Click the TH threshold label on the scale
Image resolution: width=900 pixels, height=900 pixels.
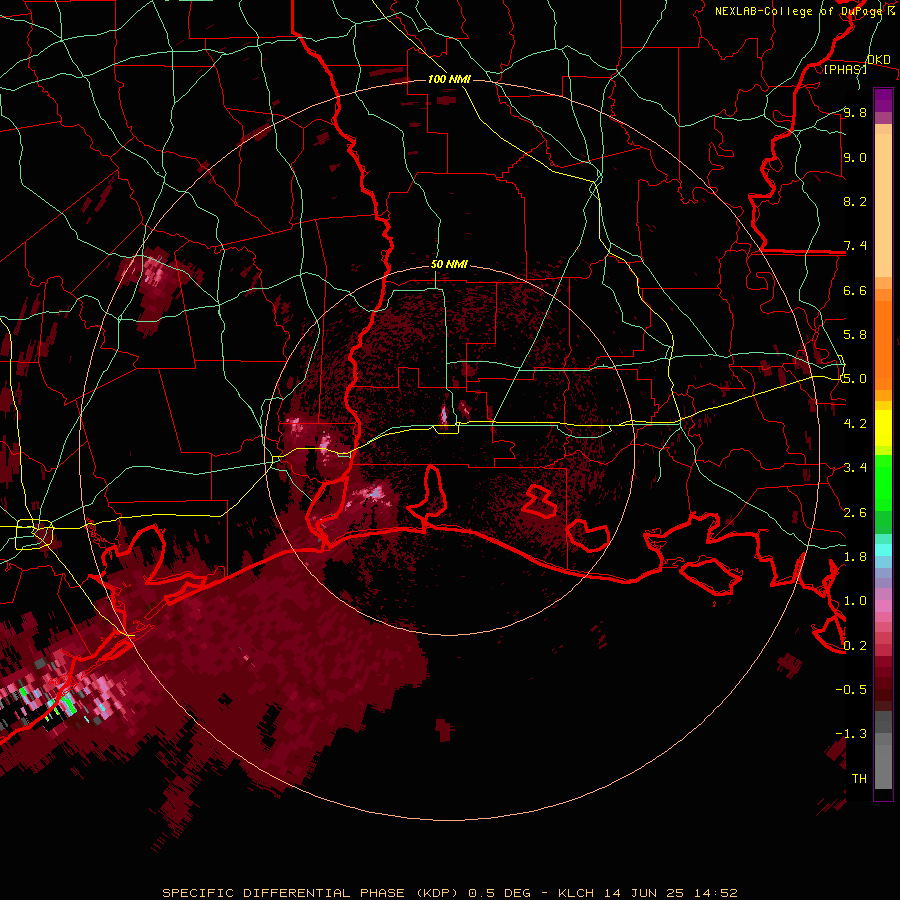859,779
